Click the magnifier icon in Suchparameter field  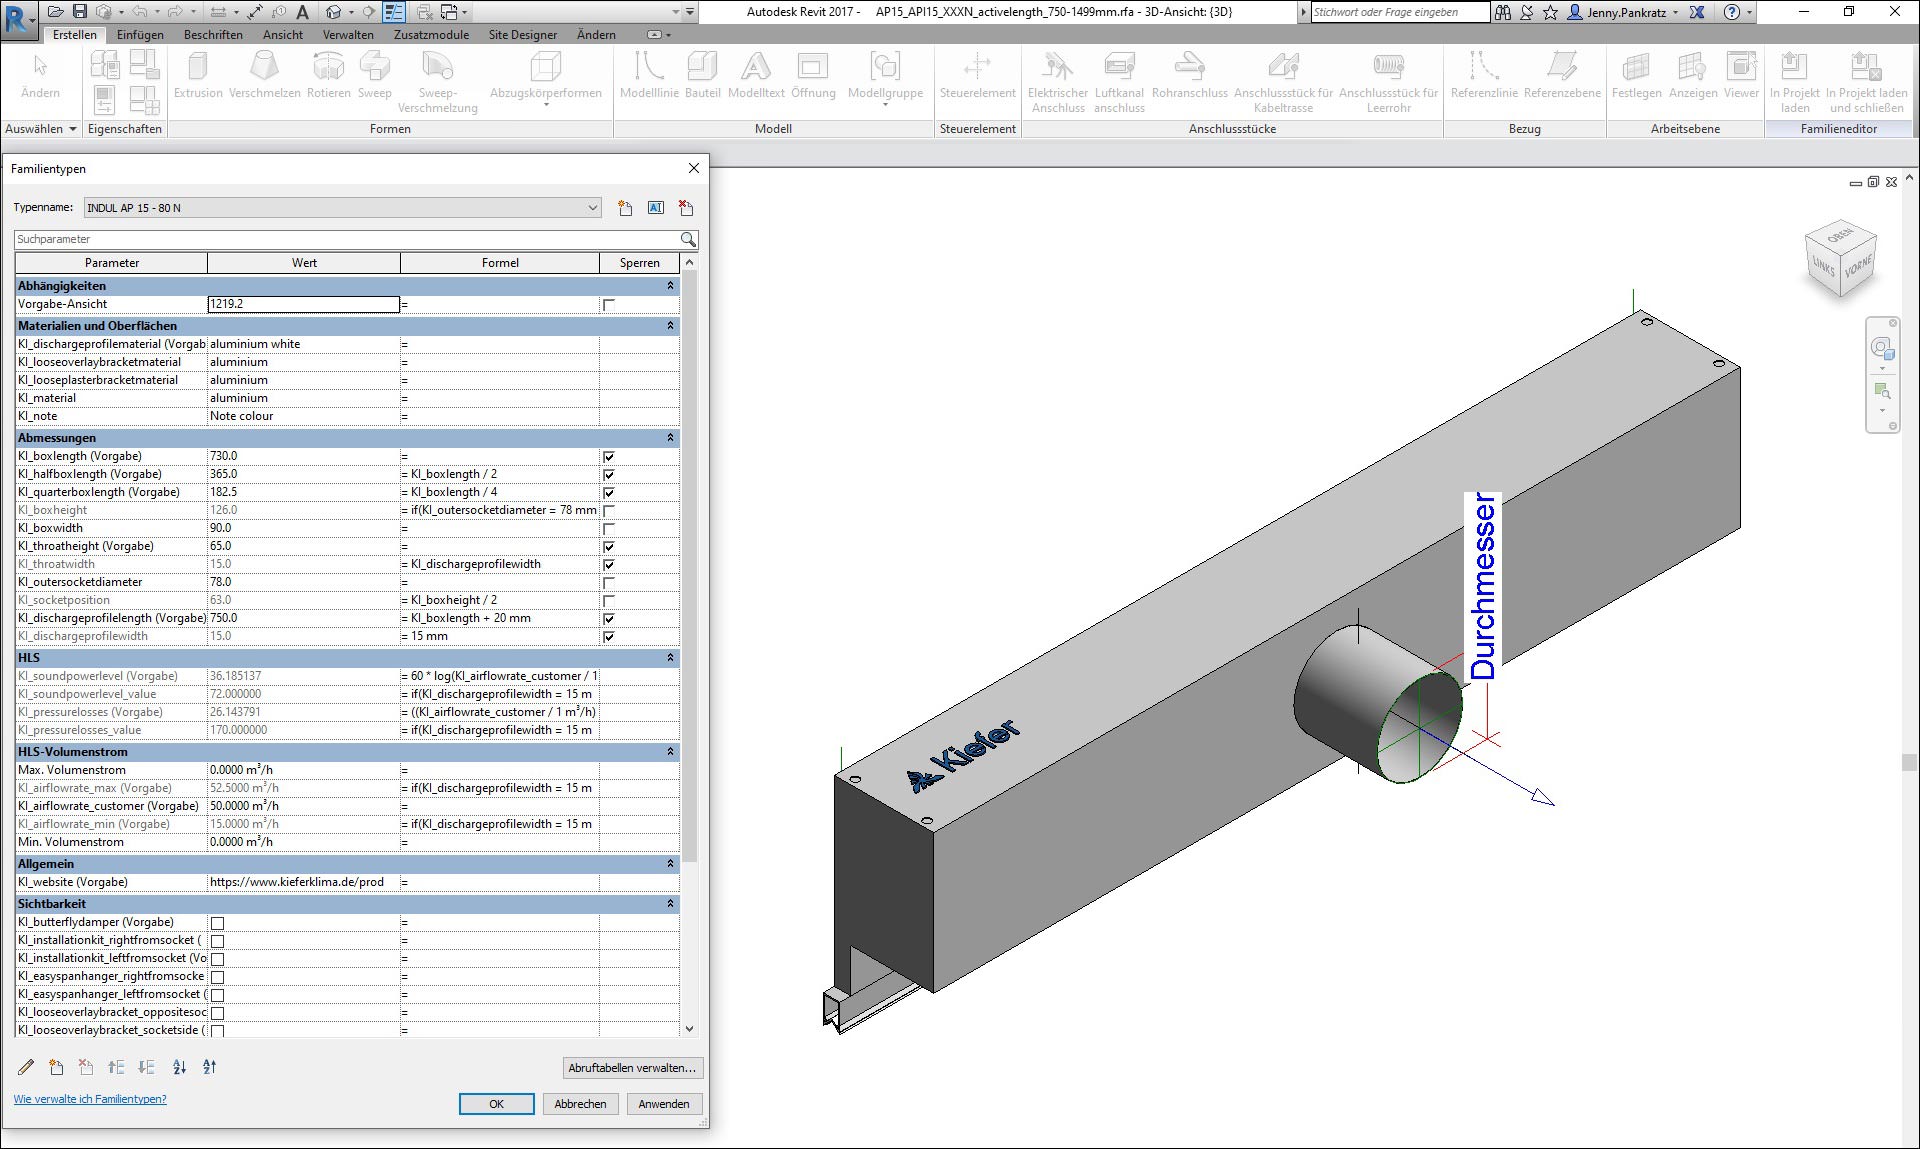[688, 239]
